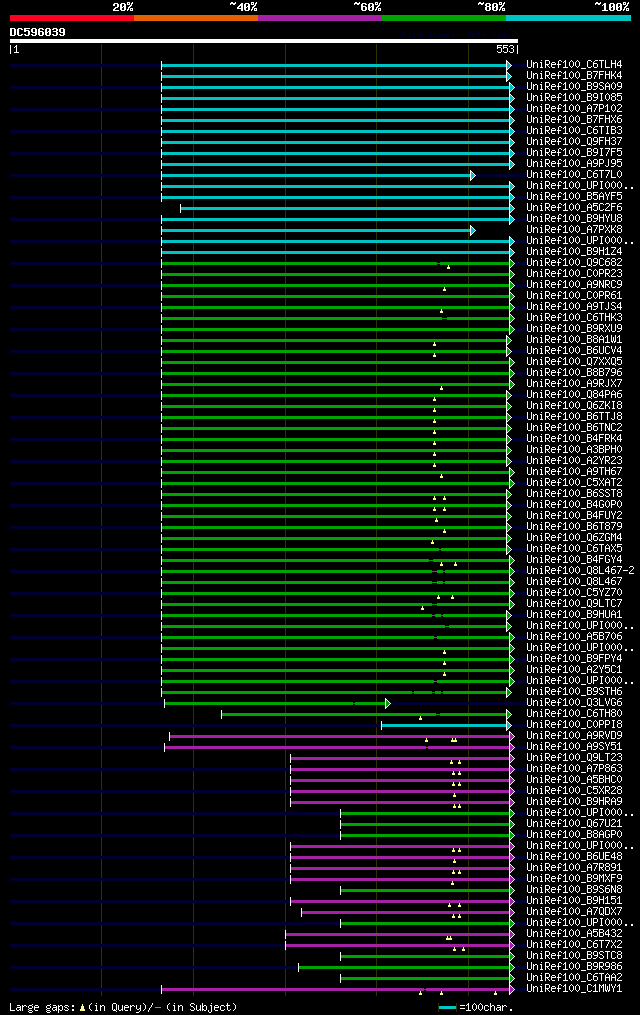This screenshot has width=640, height=1015.
Task: Click the green ~80% identity legend segment
Action: pyautogui.click(x=445, y=18)
